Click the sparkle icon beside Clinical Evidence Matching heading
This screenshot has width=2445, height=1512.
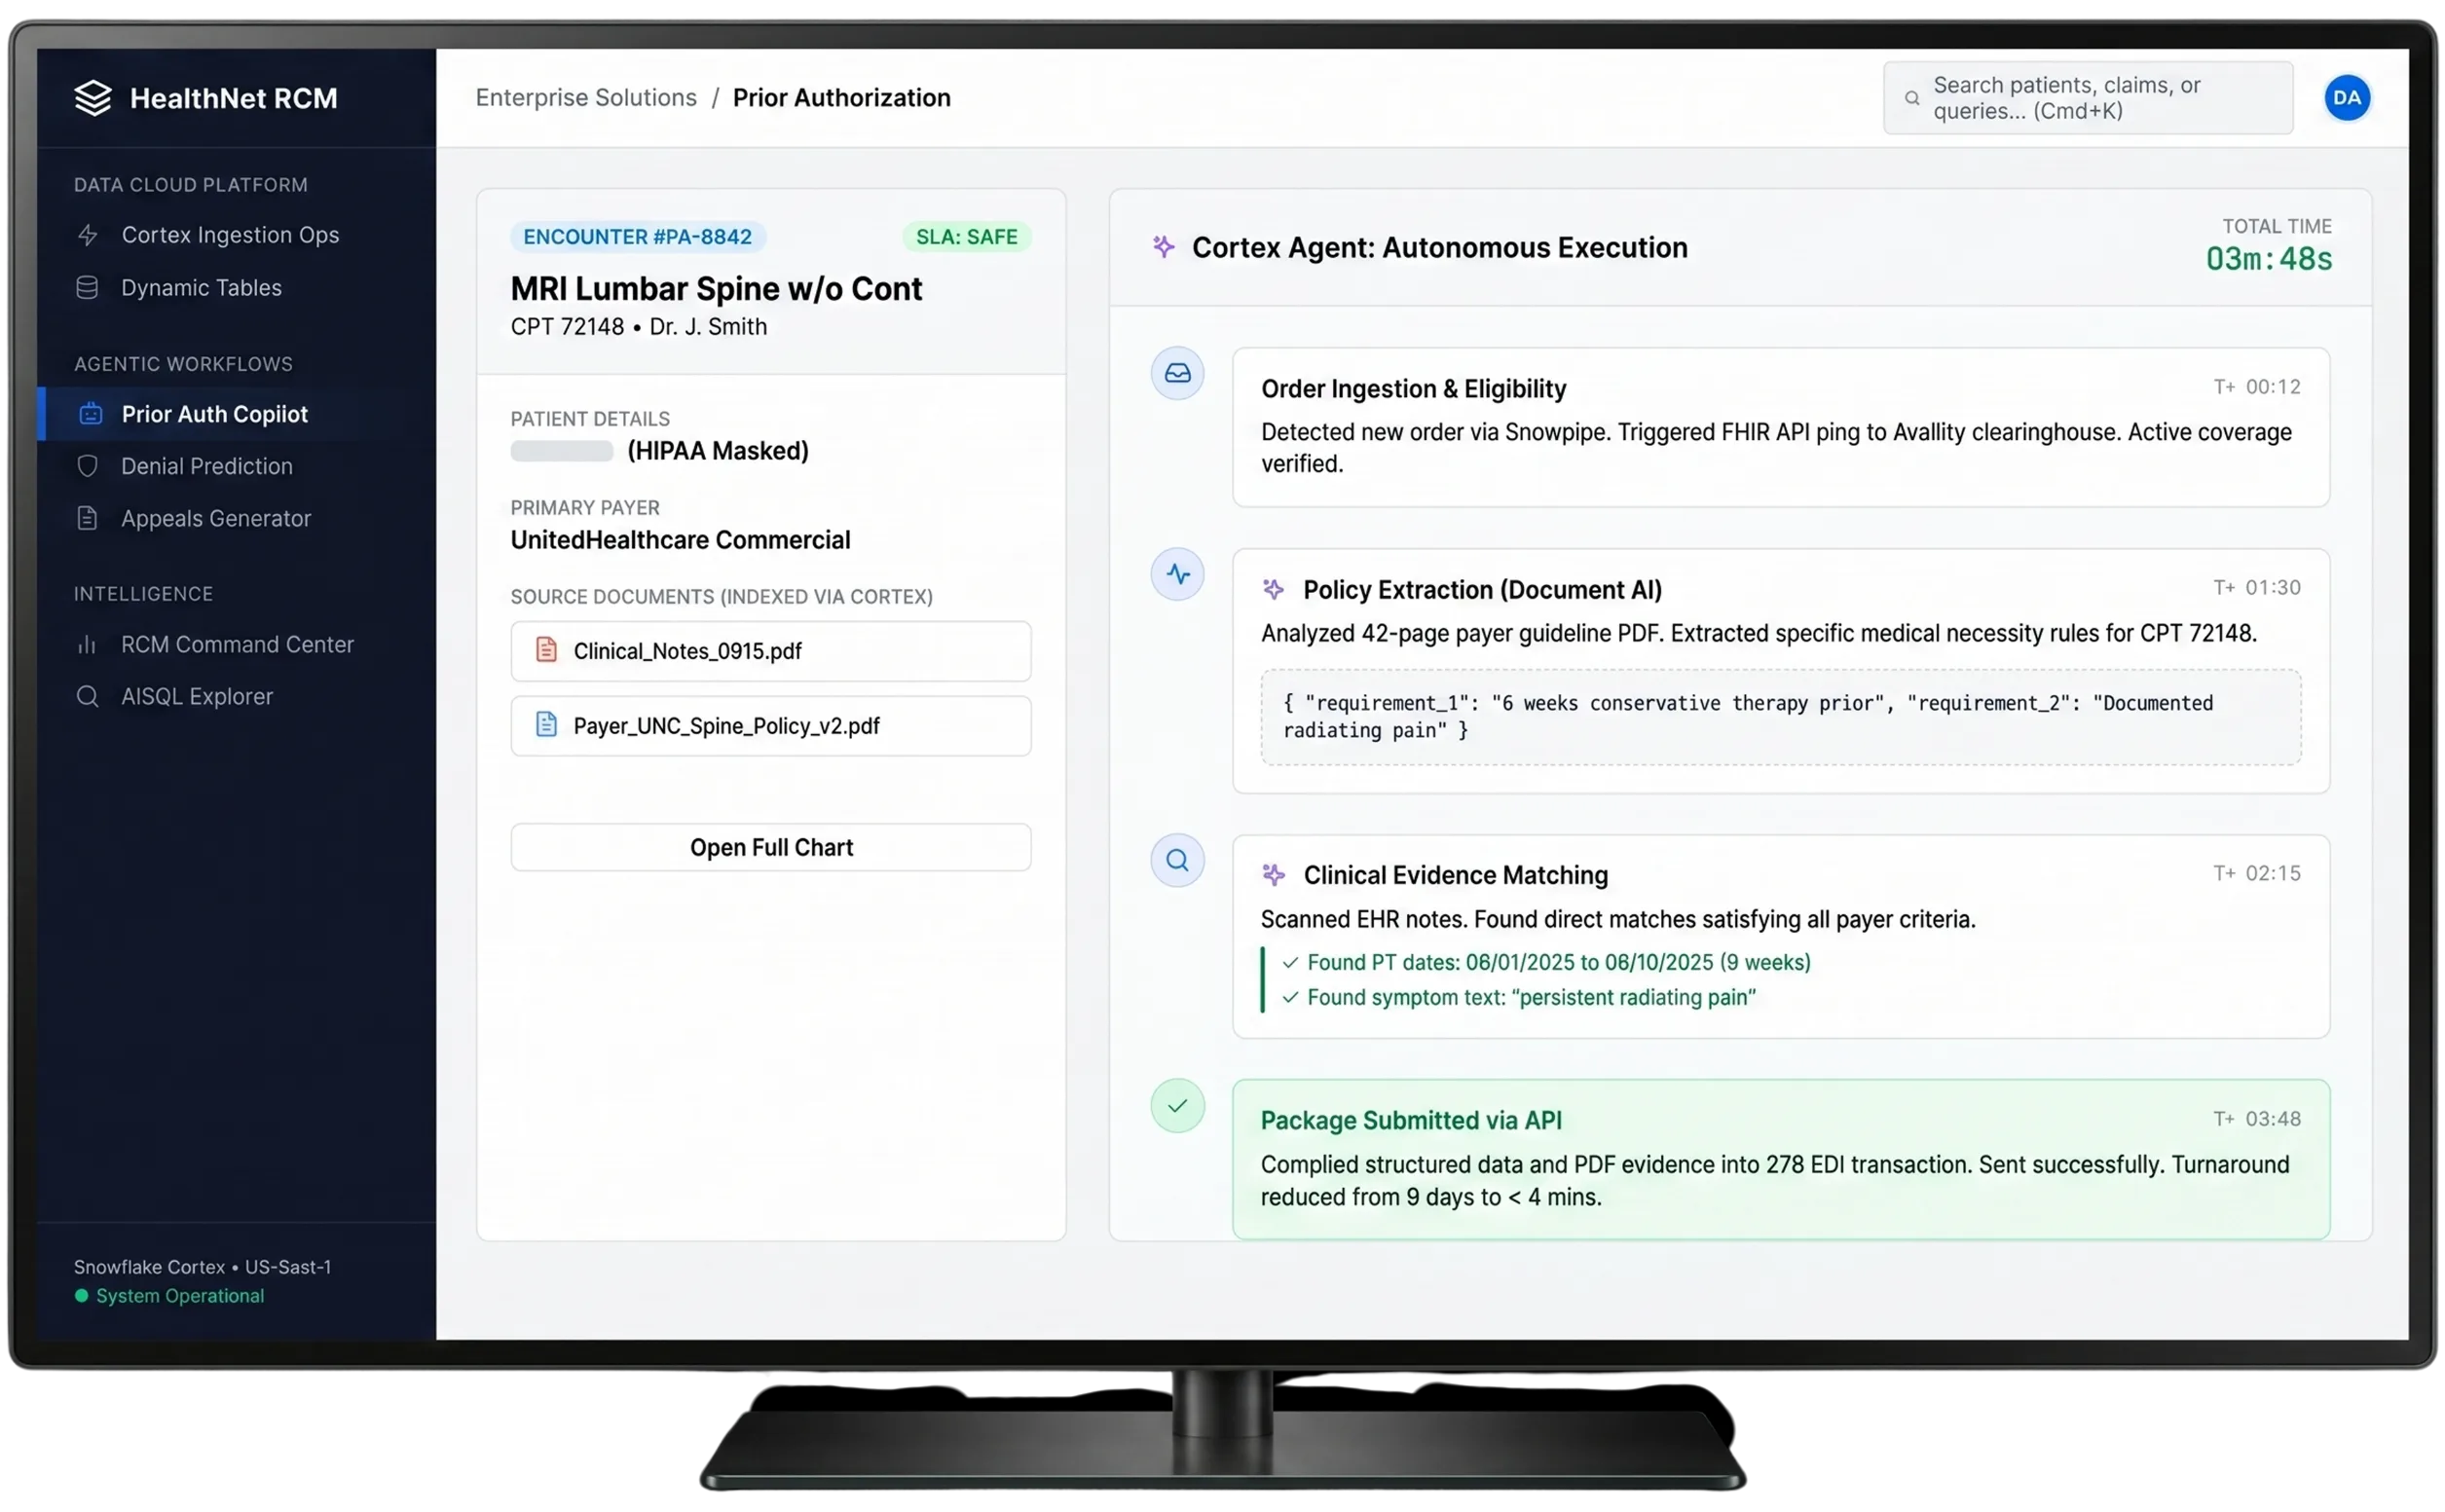1273,875
